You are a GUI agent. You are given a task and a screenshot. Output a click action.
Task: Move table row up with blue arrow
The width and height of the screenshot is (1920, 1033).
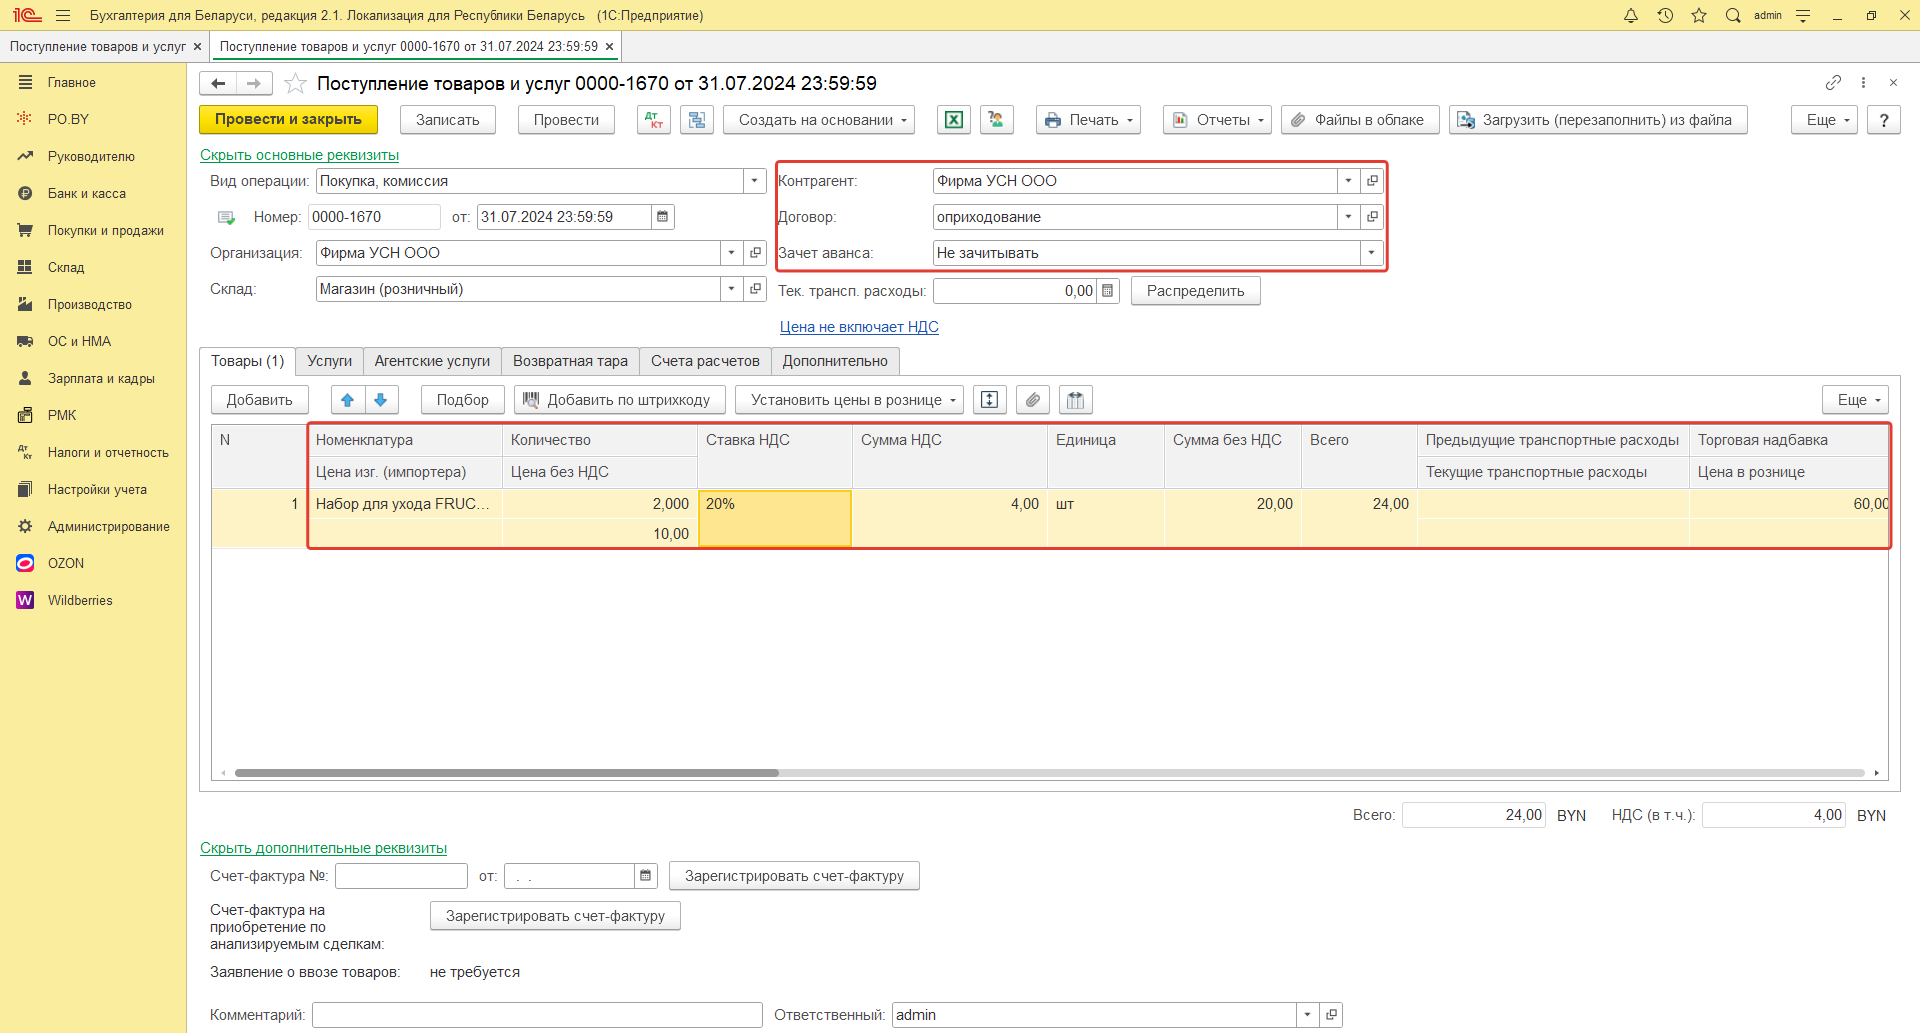(x=347, y=400)
